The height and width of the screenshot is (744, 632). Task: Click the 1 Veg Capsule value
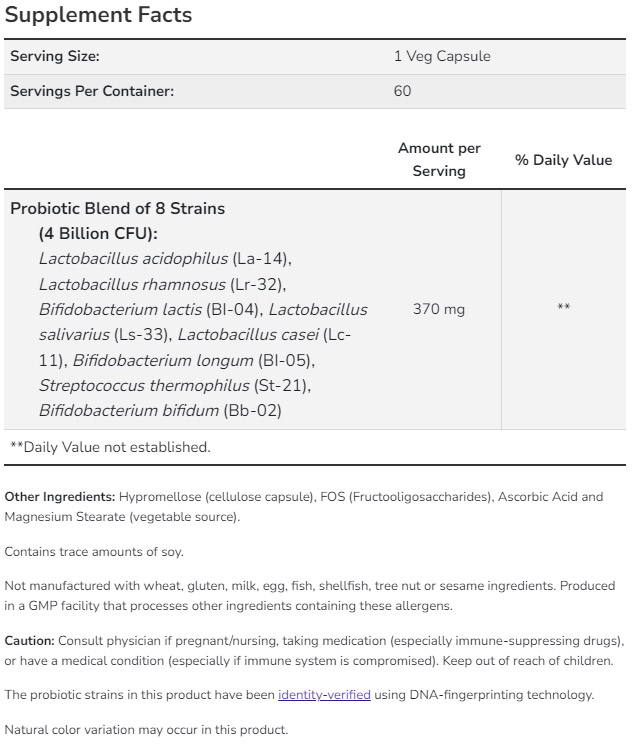[442, 57]
